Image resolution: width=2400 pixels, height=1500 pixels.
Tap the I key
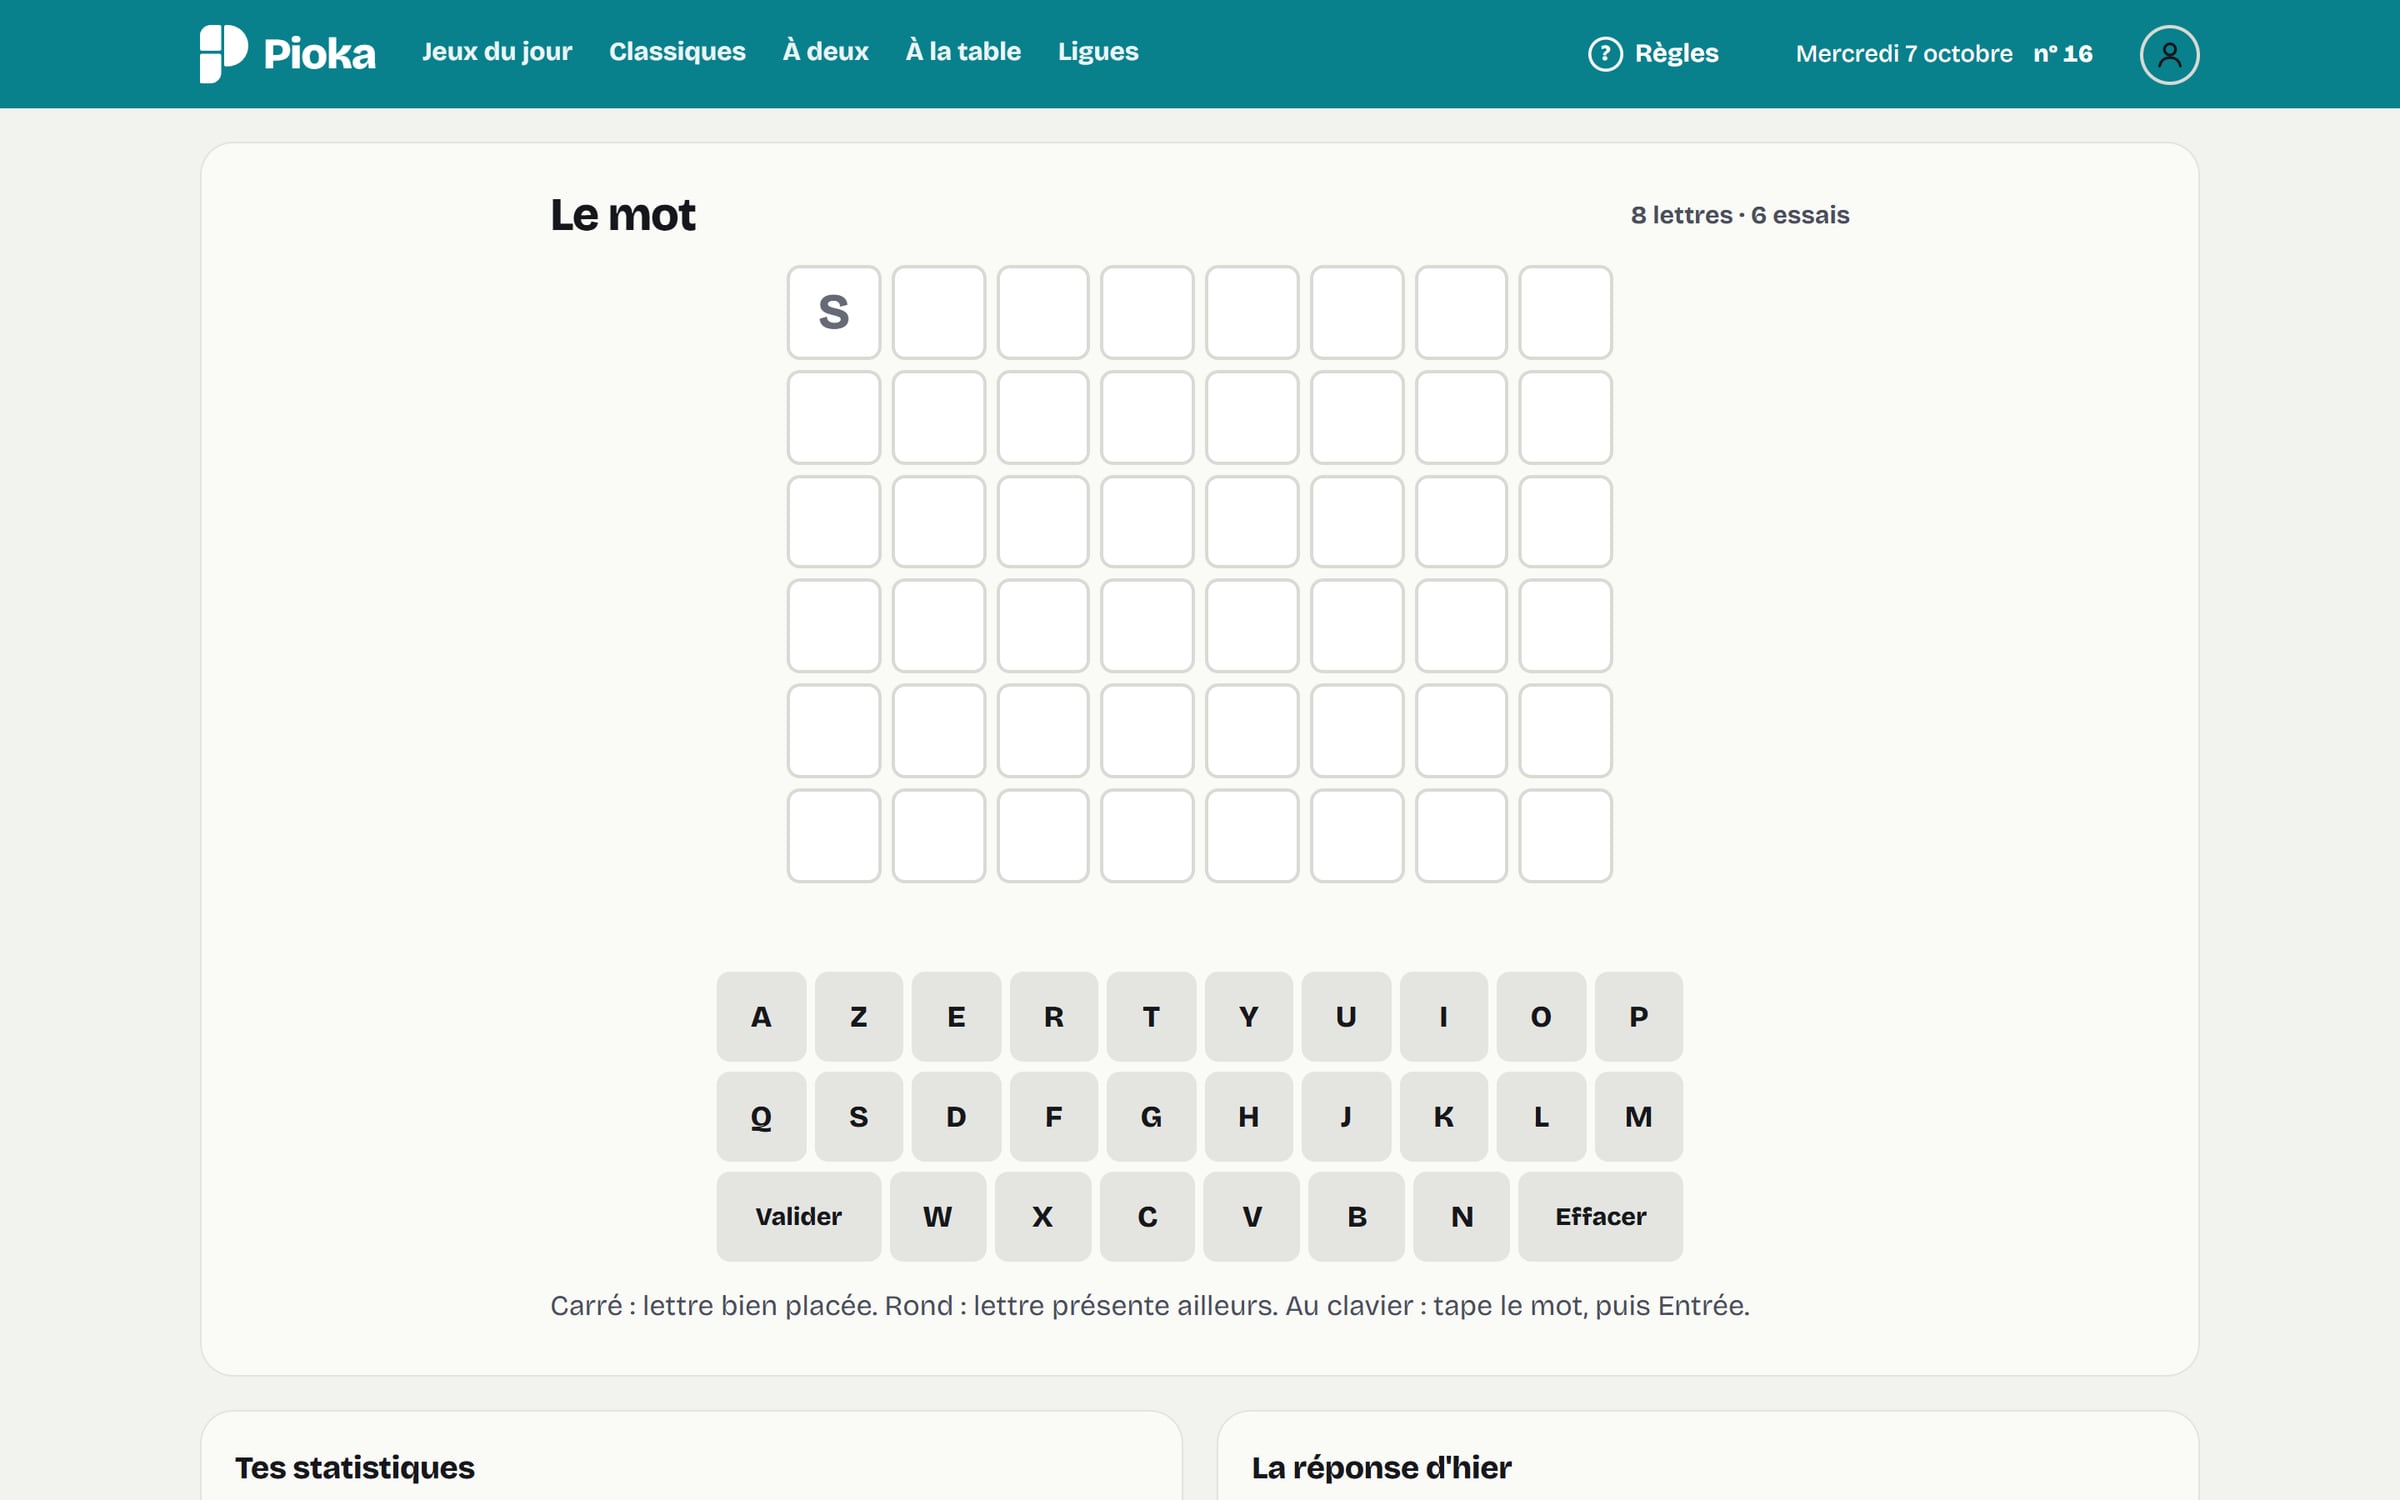1443,1016
